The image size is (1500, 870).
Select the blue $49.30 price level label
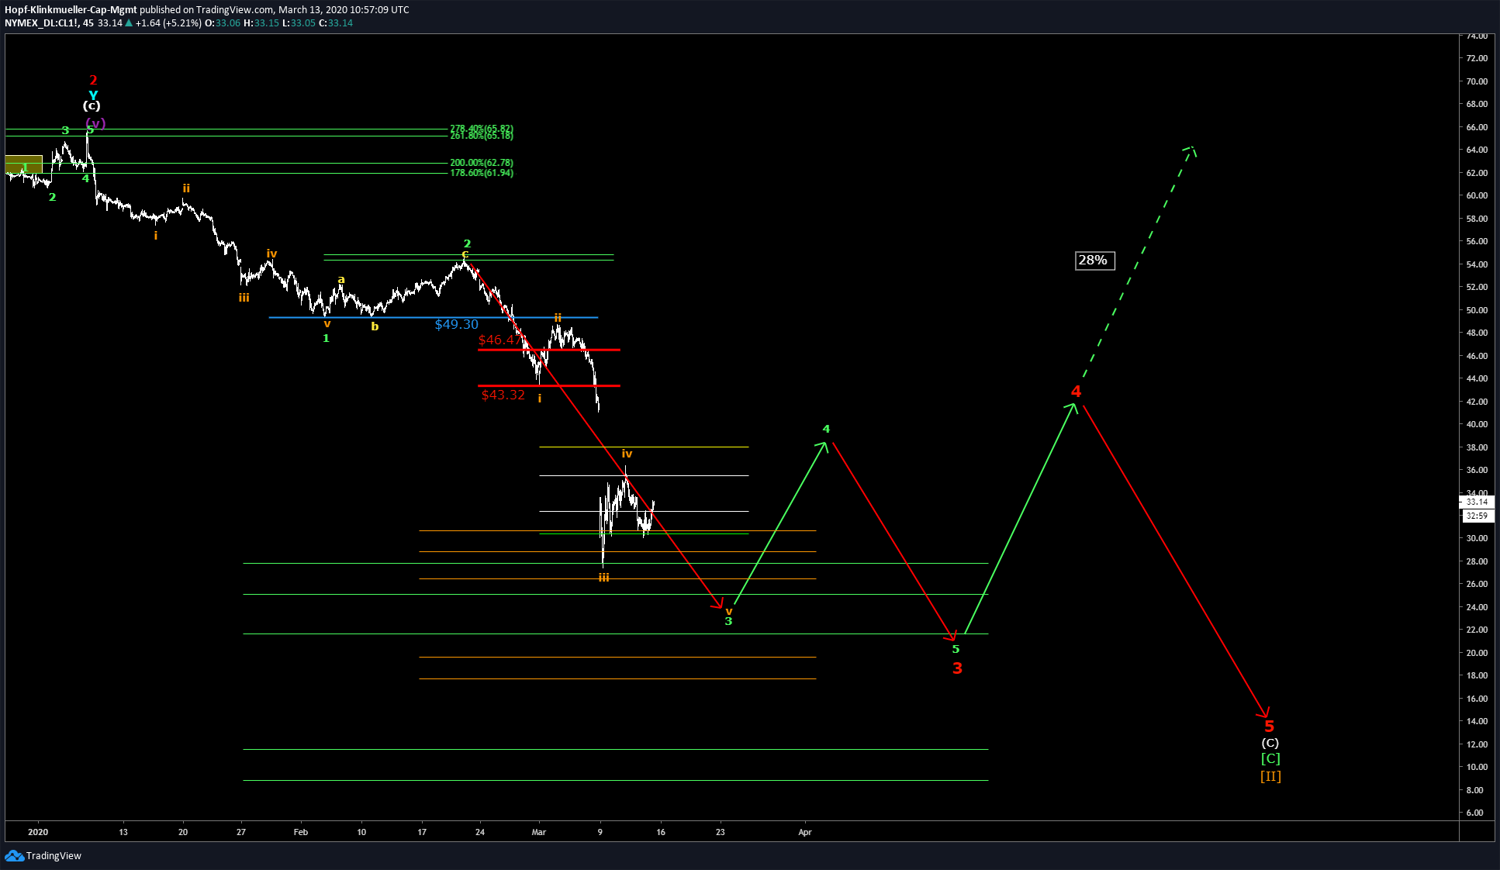point(456,325)
